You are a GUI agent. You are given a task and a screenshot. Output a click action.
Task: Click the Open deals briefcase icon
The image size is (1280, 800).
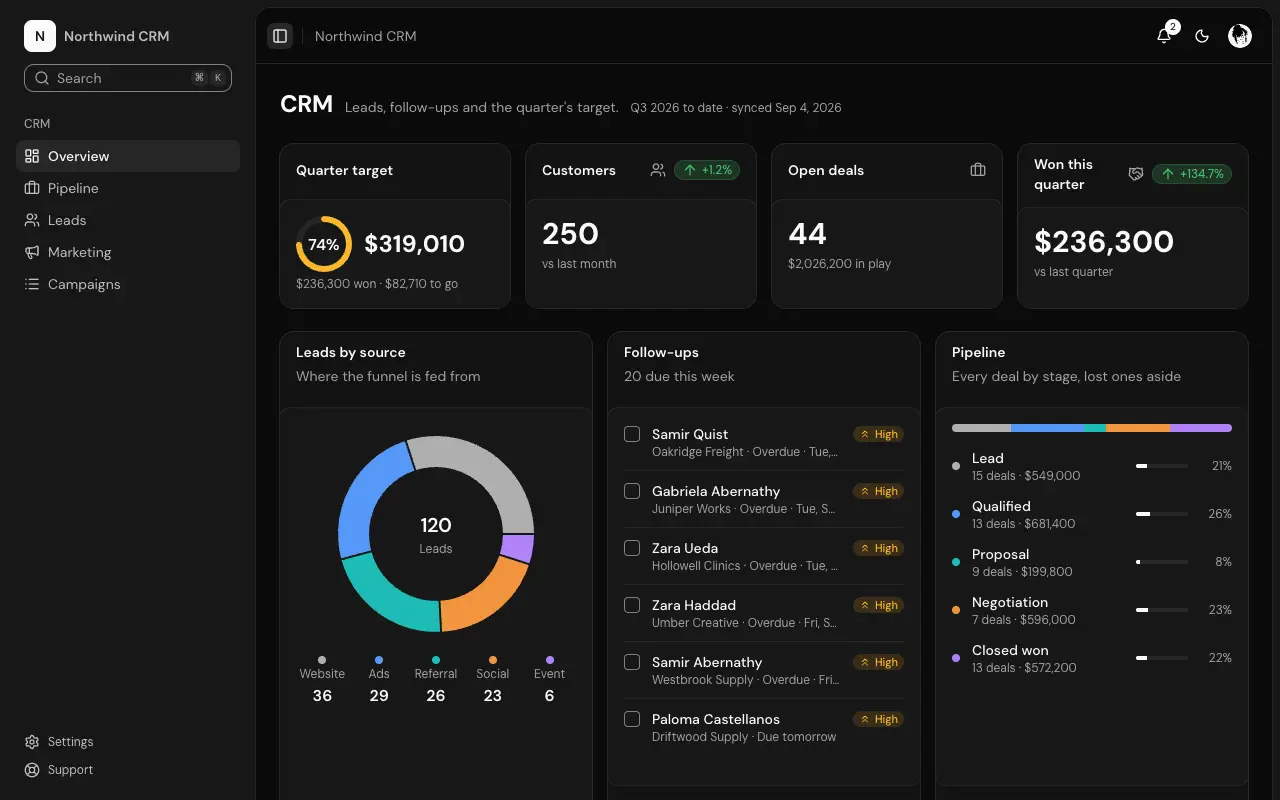point(978,170)
